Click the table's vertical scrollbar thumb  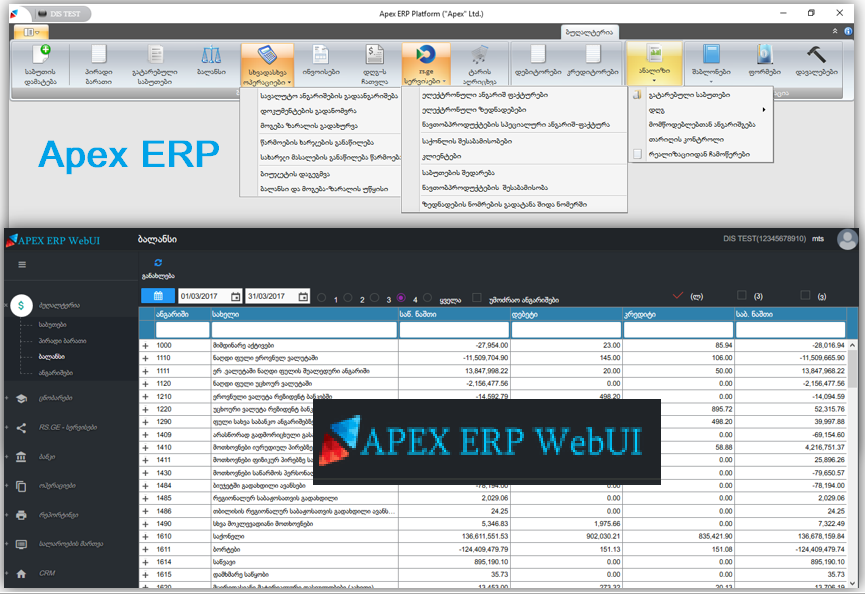852,369
